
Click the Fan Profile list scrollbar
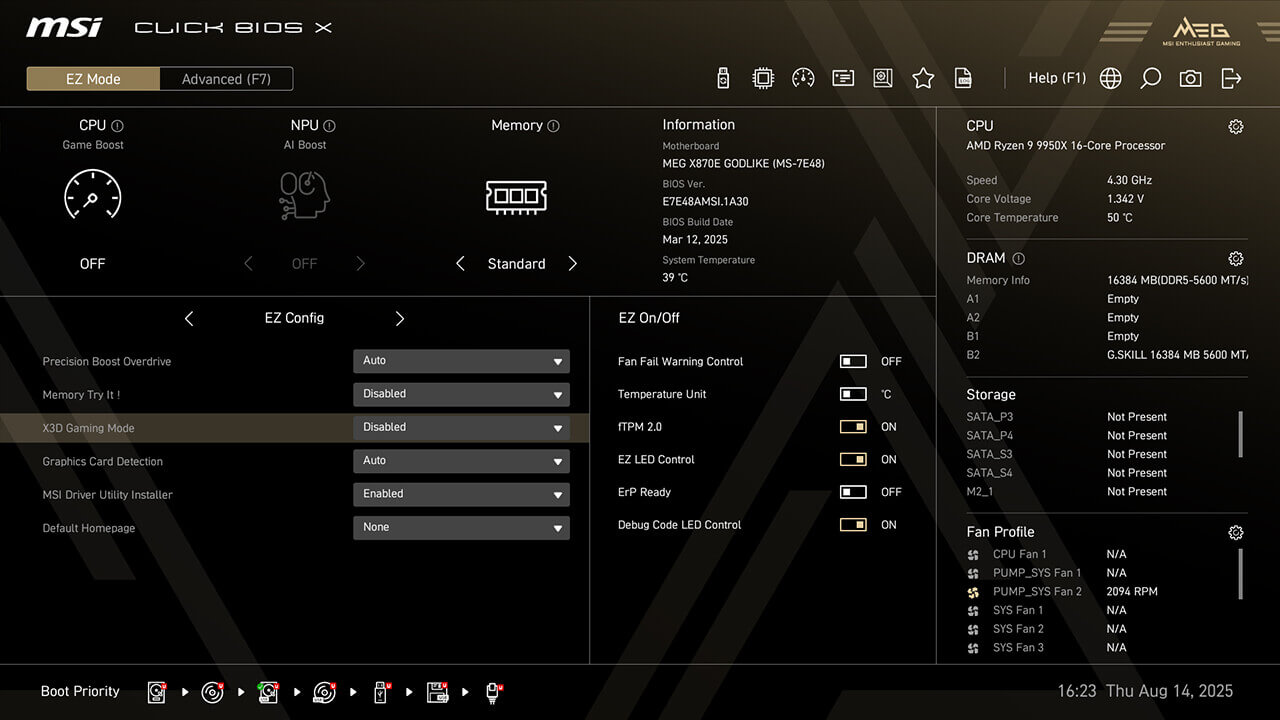coord(1241,573)
